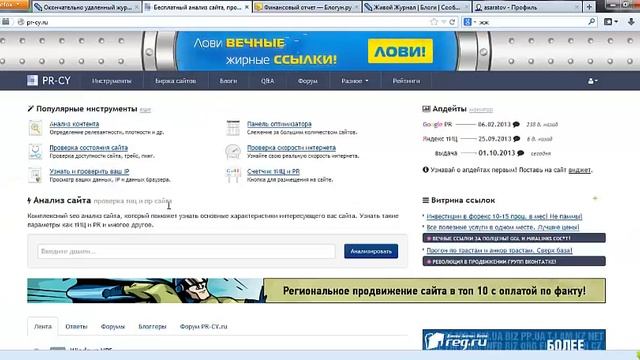This screenshot has width=640, height=360.
Task: Click the bookmark star in address bar
Action: (x=434, y=22)
